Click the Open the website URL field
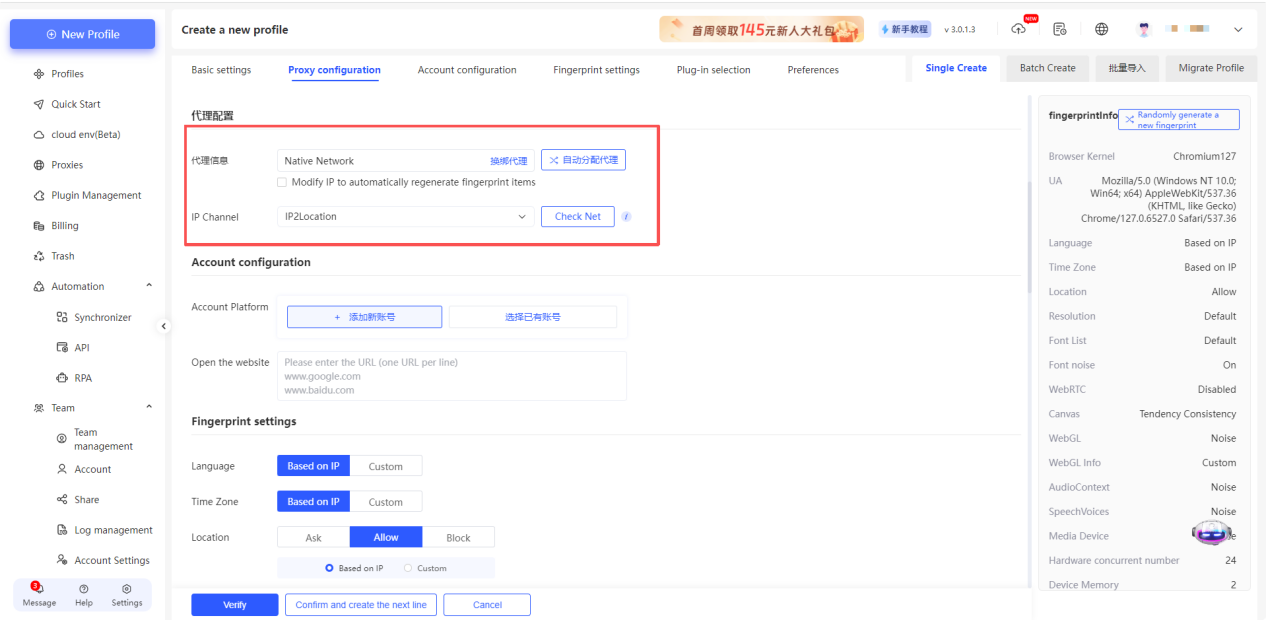This screenshot has width=1266, height=620. coord(451,376)
